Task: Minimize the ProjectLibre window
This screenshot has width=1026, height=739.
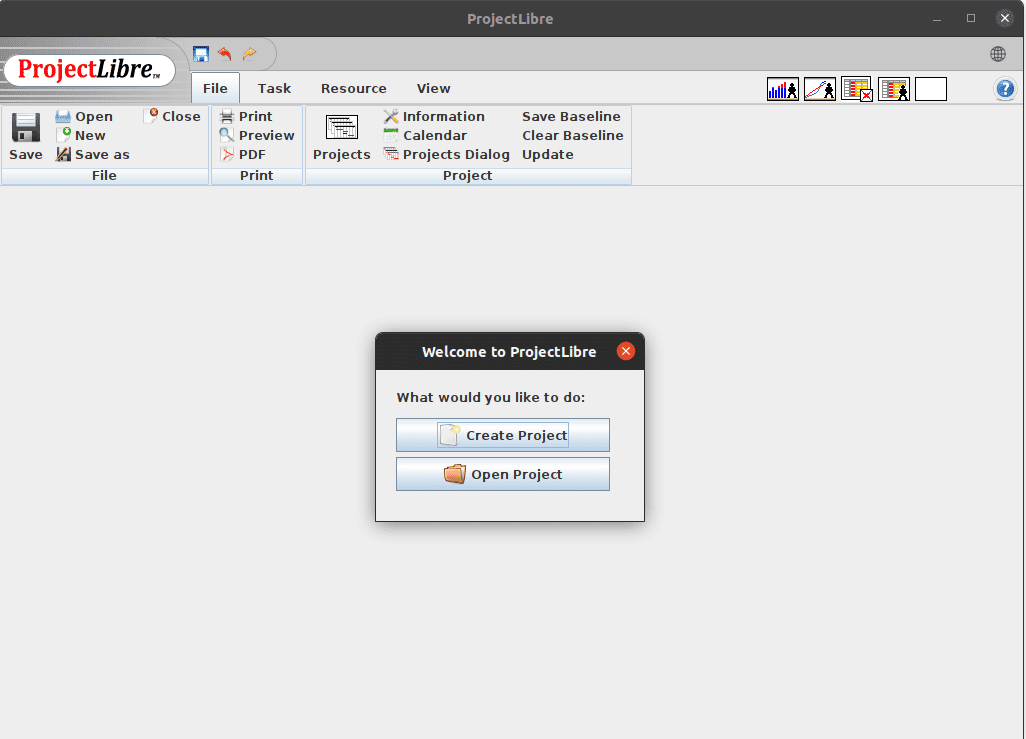Action: (x=937, y=18)
